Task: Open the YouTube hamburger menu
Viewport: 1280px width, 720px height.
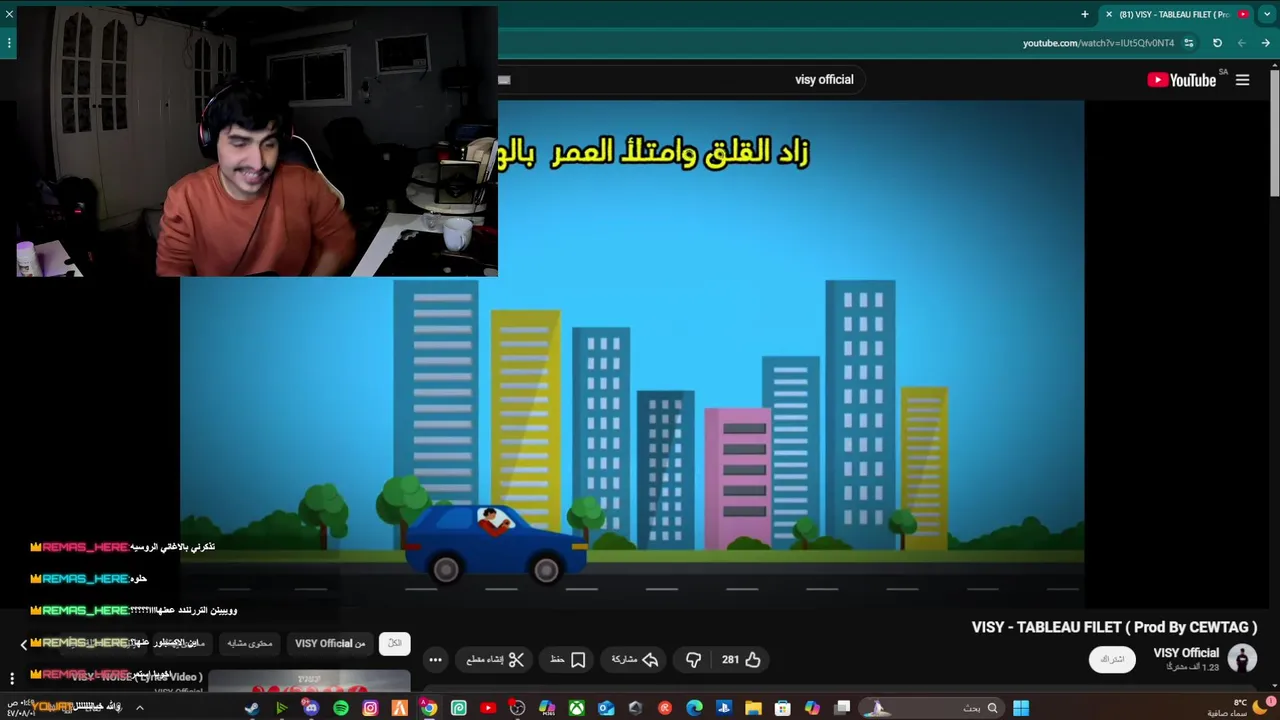Action: point(1242,80)
